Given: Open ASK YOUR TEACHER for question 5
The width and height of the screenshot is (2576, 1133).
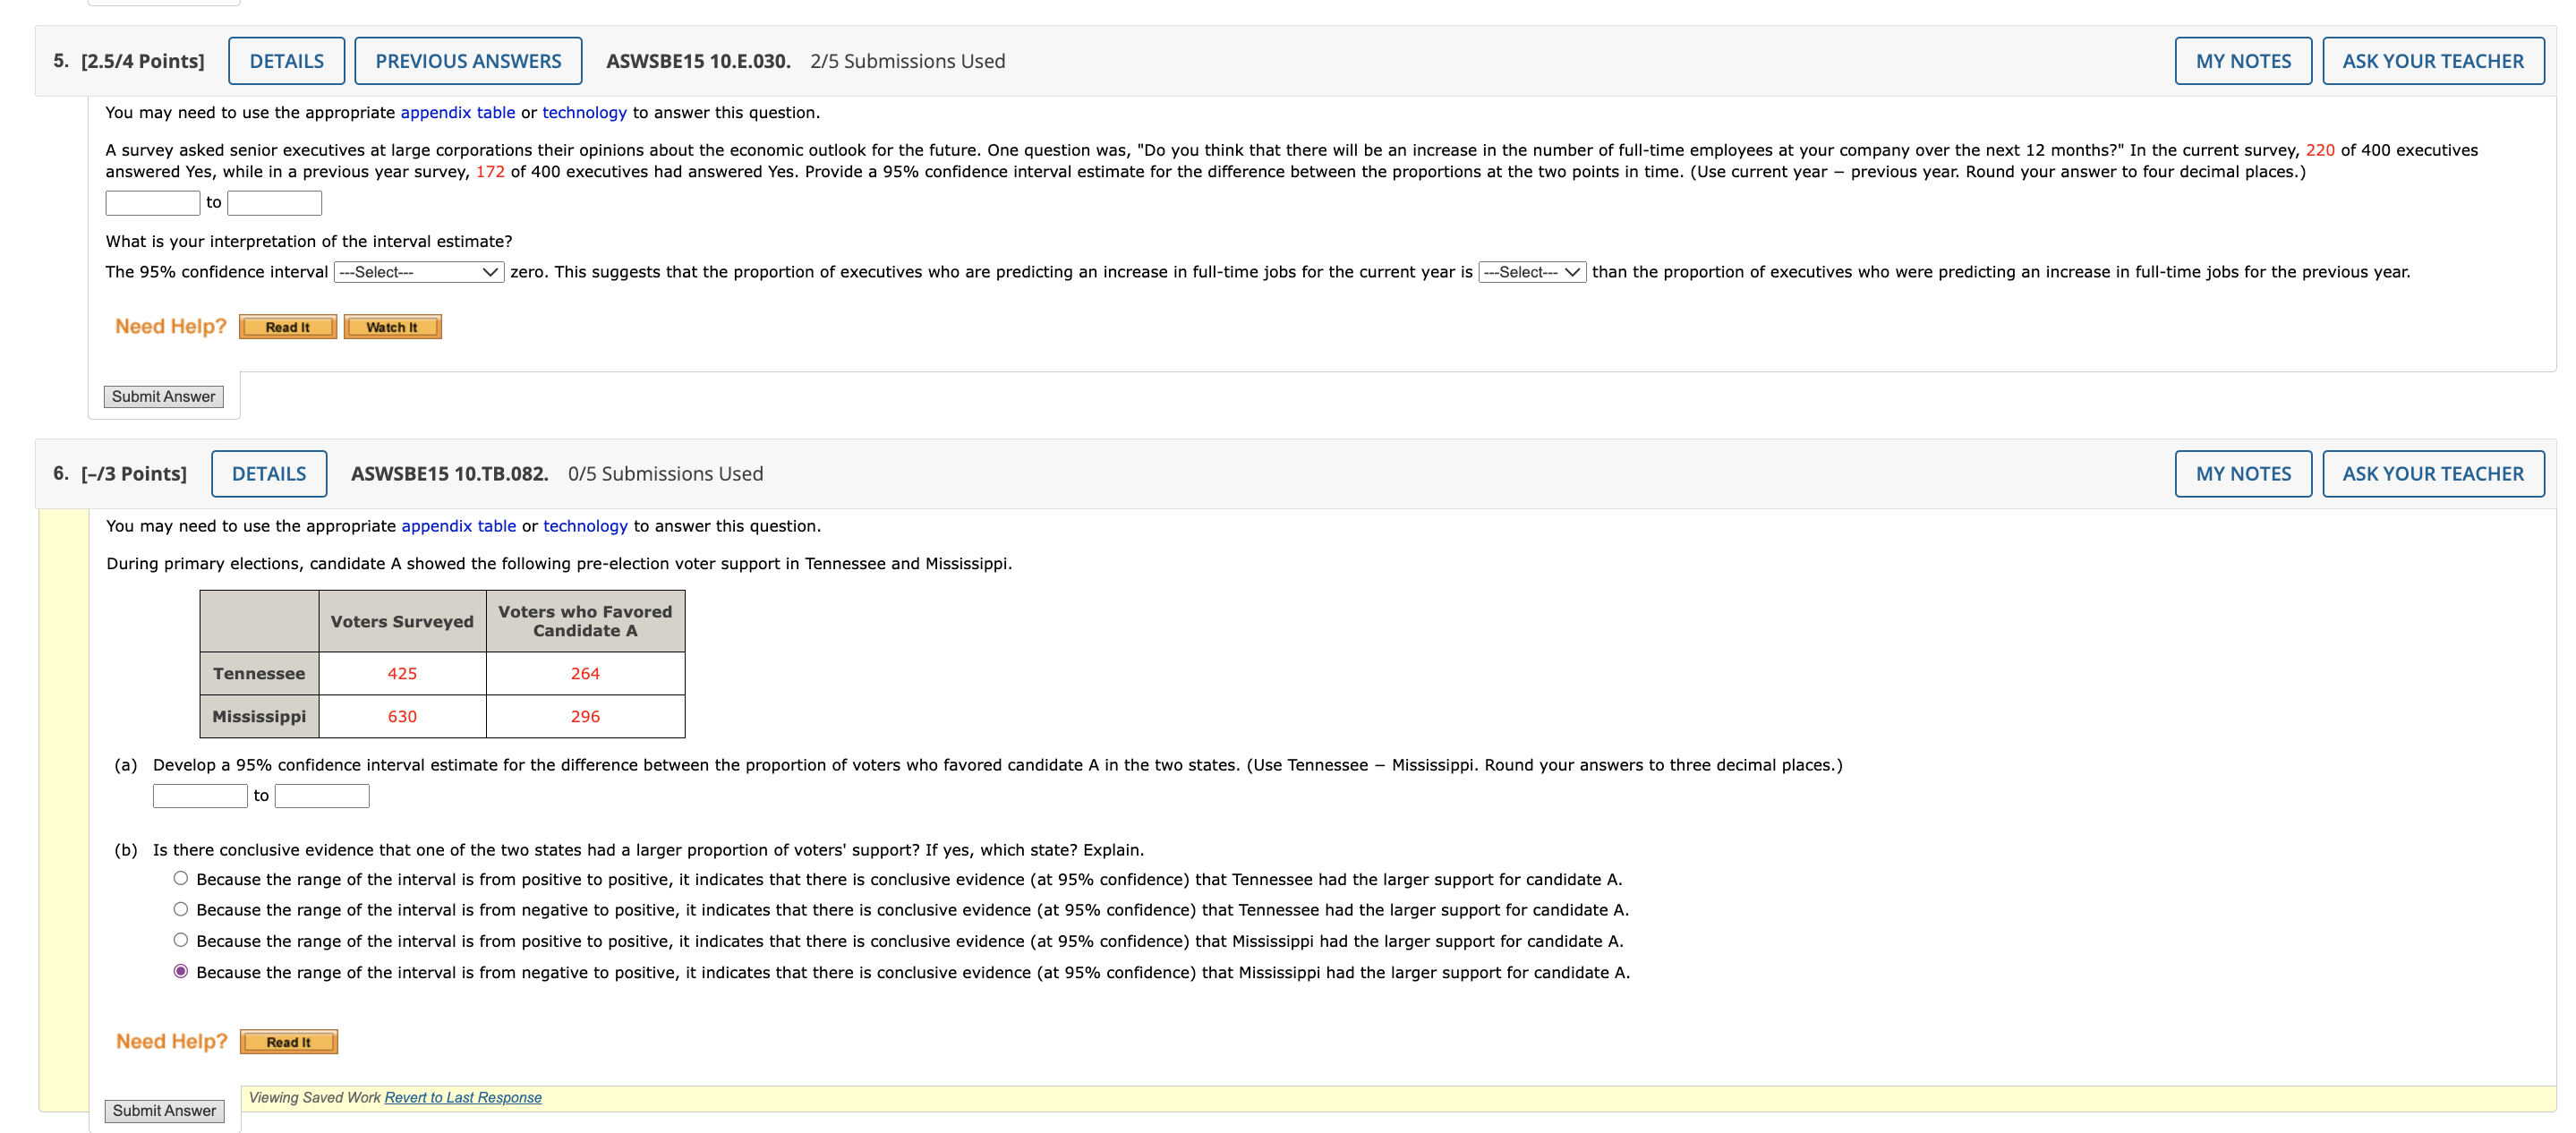Looking at the screenshot, I should pyautogui.click(x=2434, y=60).
